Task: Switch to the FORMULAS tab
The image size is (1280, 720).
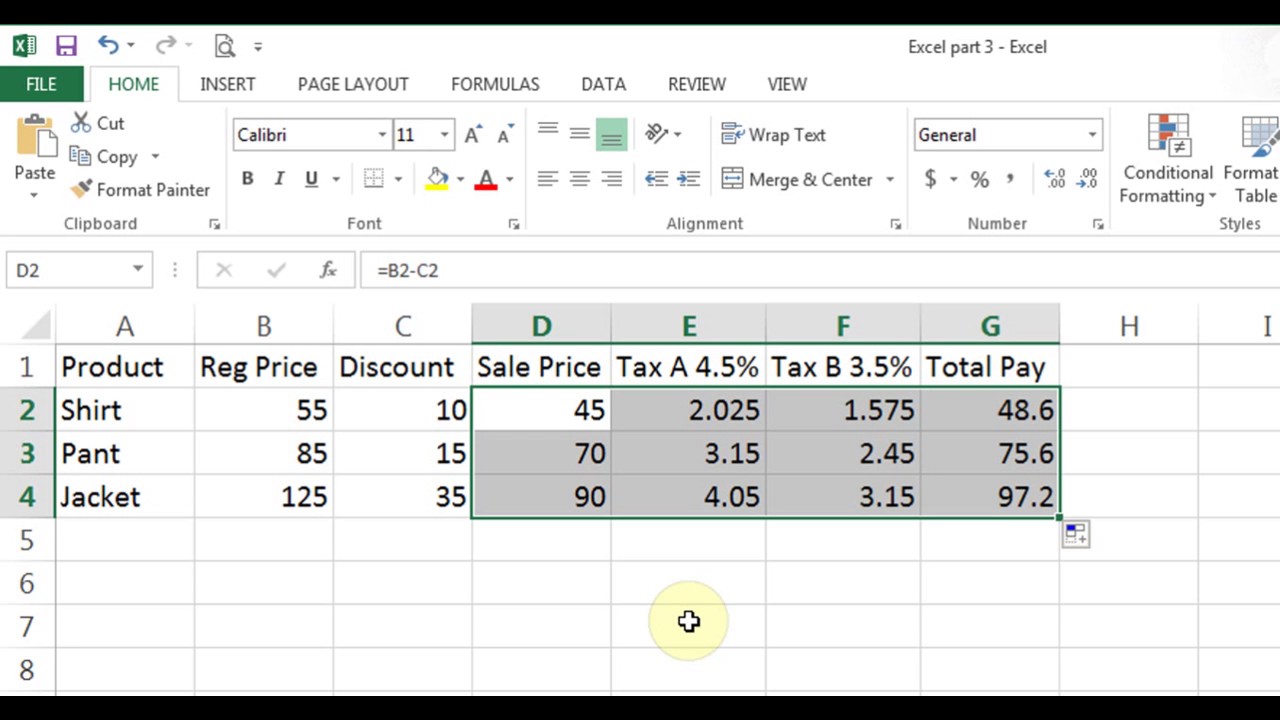Action: (495, 84)
